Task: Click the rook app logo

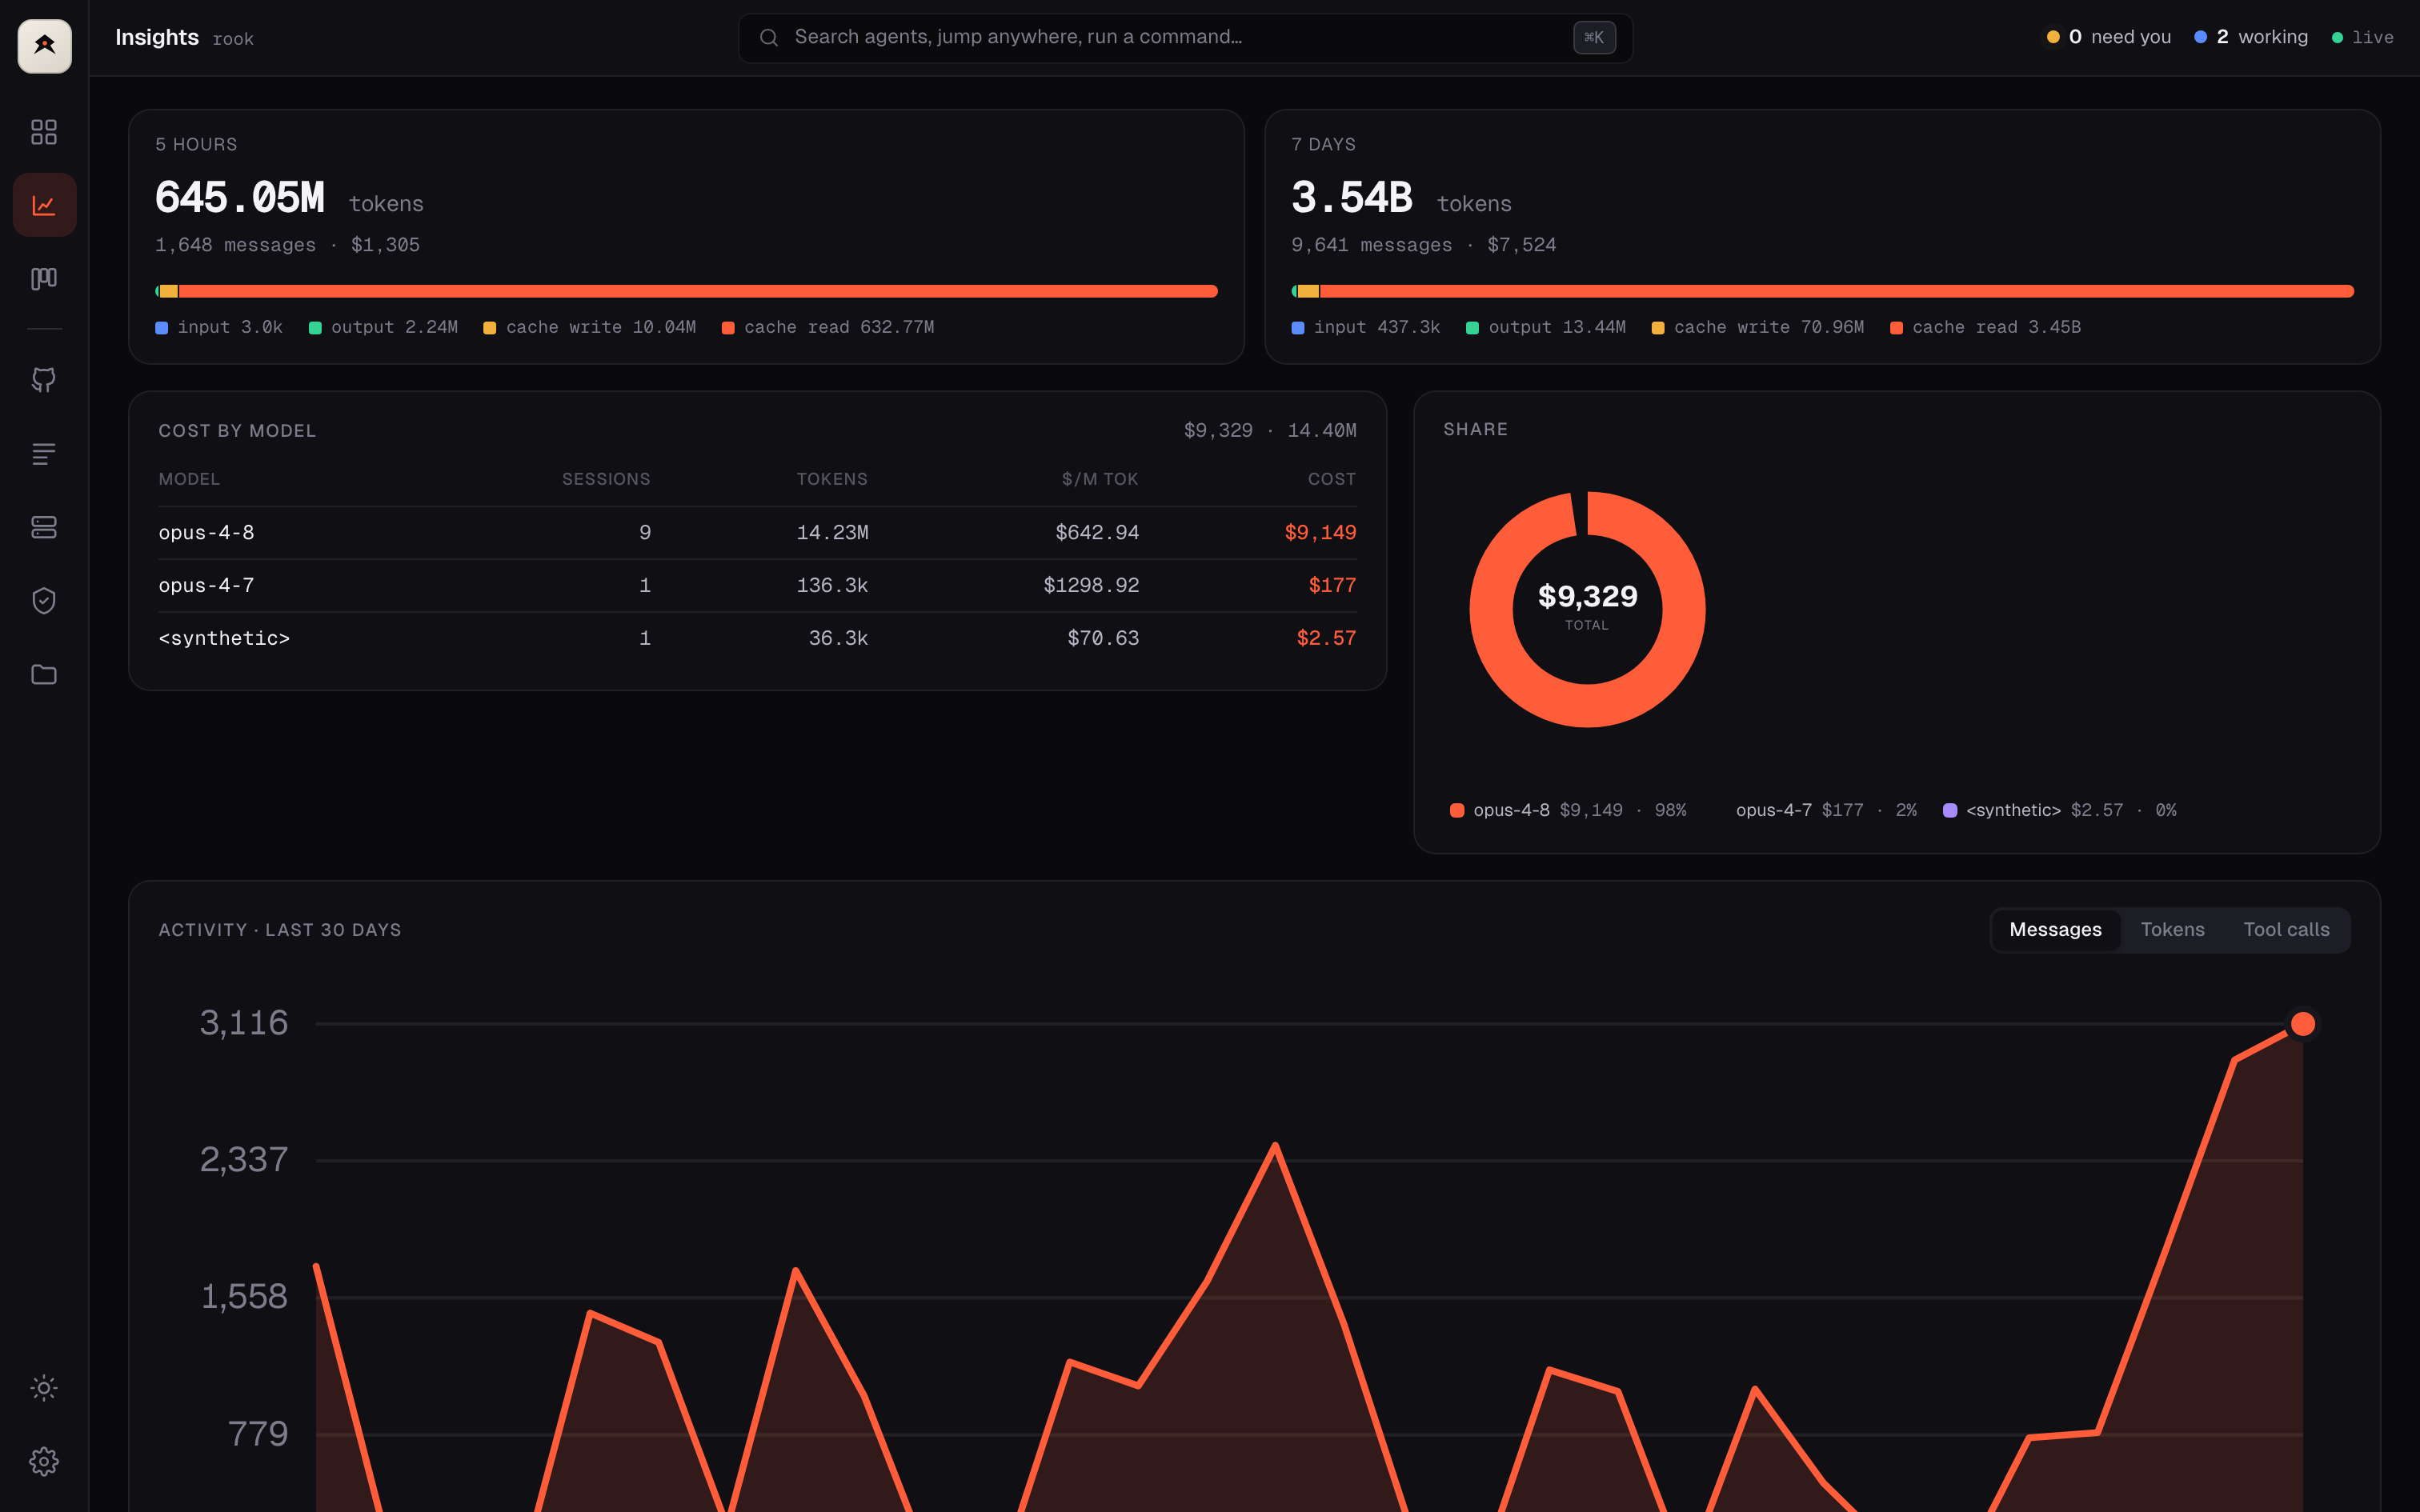Action: pos(44,45)
